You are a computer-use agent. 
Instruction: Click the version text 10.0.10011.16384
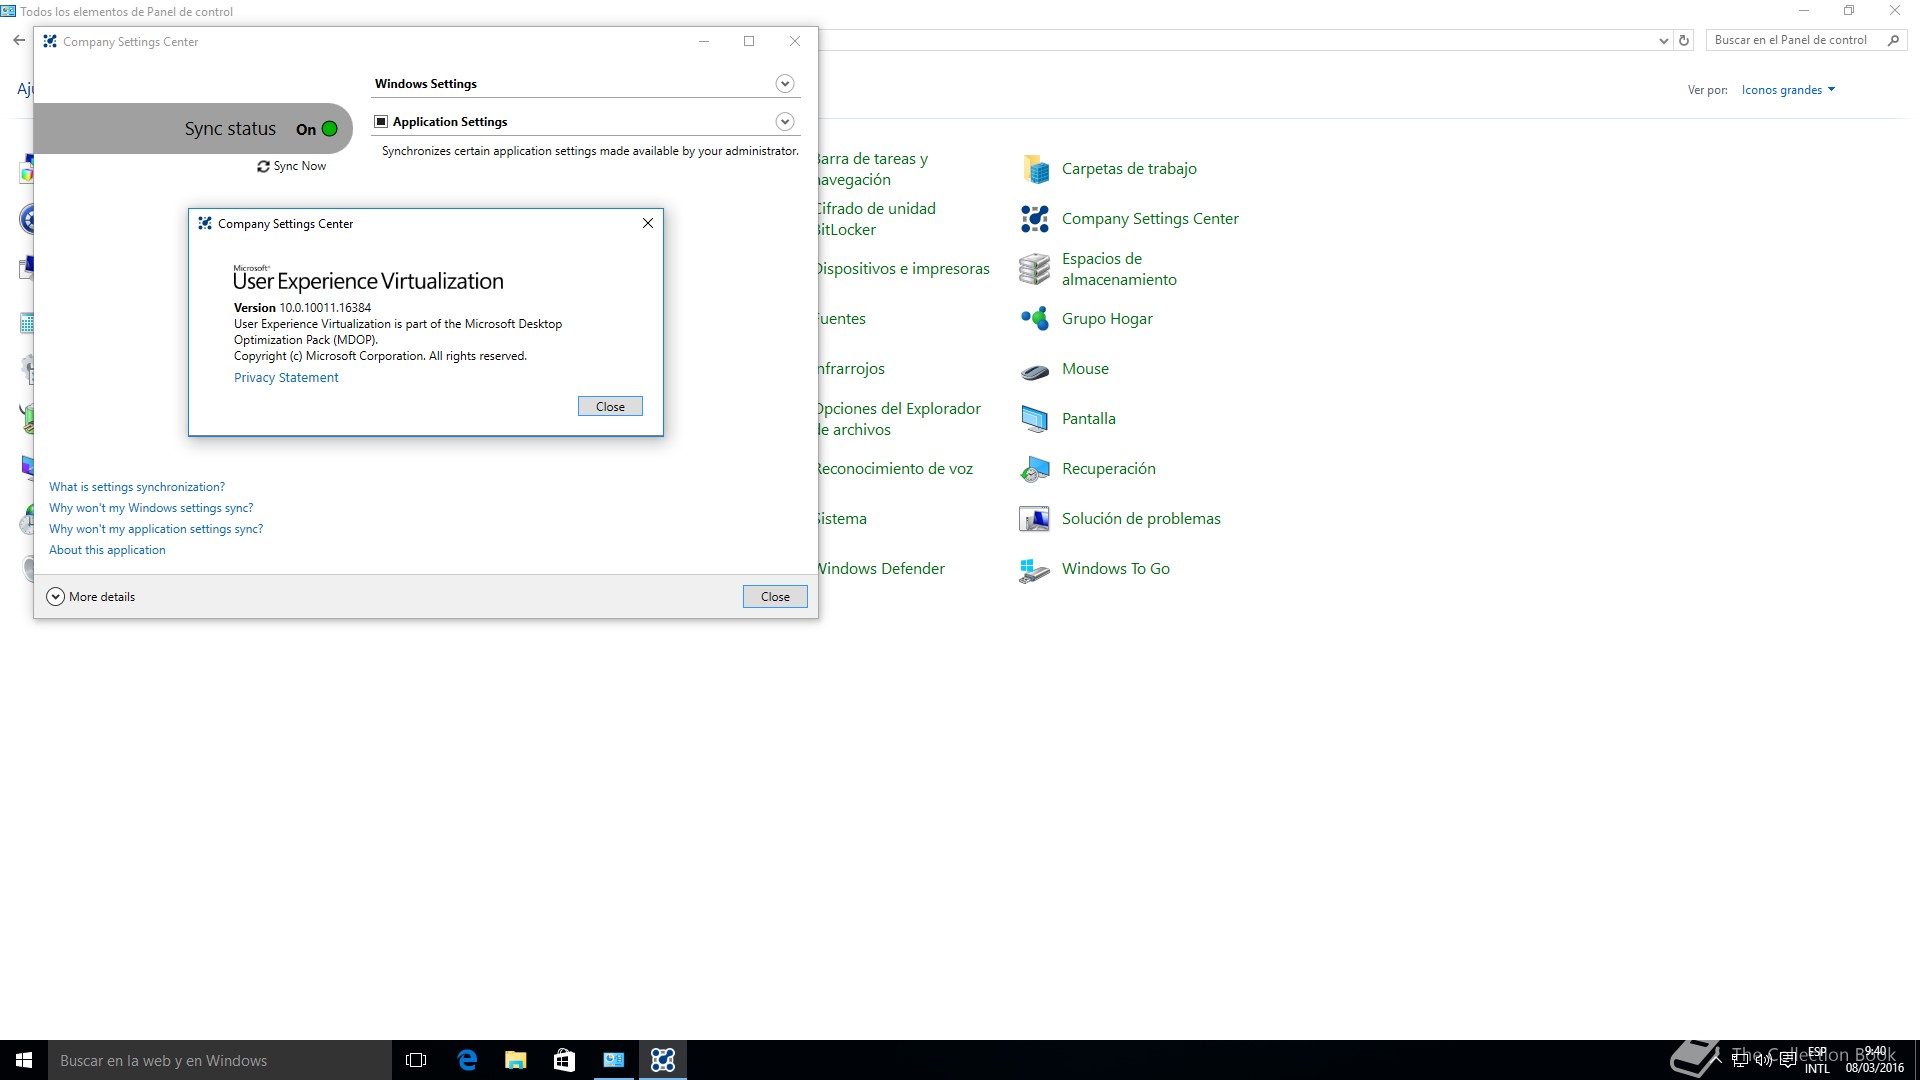pyautogui.click(x=325, y=308)
